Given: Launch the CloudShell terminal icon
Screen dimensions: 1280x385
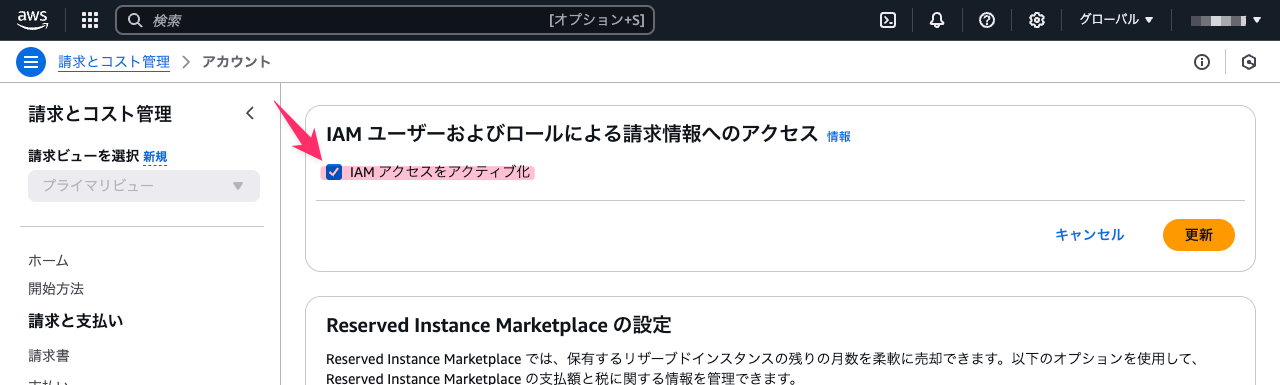Looking at the screenshot, I should (887, 20).
